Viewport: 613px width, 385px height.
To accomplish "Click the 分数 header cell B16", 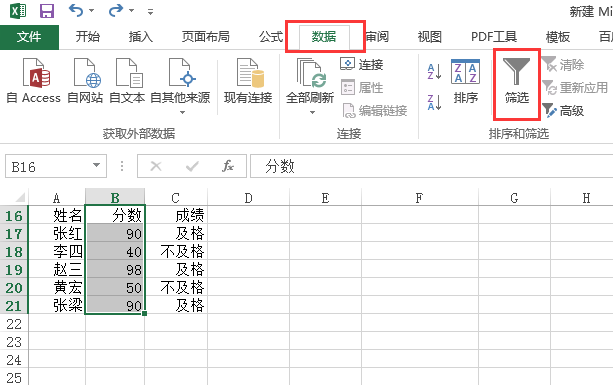I will click(115, 215).
